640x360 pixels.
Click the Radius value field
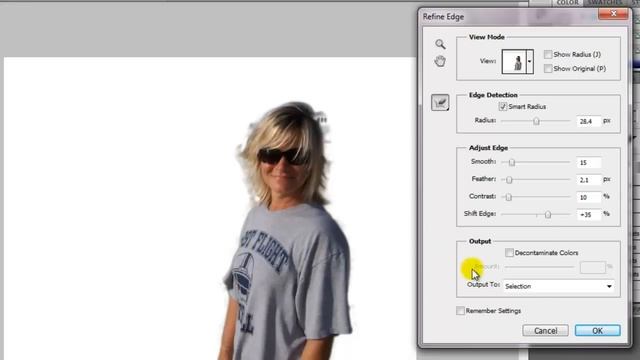[589, 121]
